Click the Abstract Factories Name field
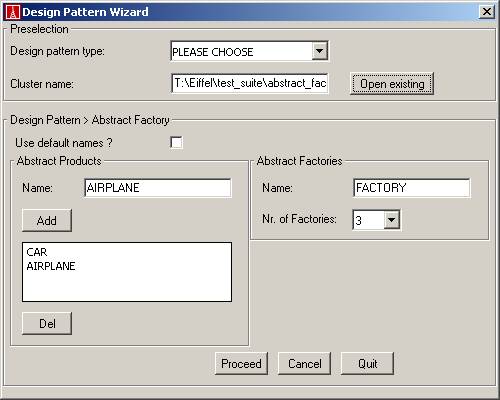This screenshot has width=500, height=400. [x=412, y=188]
